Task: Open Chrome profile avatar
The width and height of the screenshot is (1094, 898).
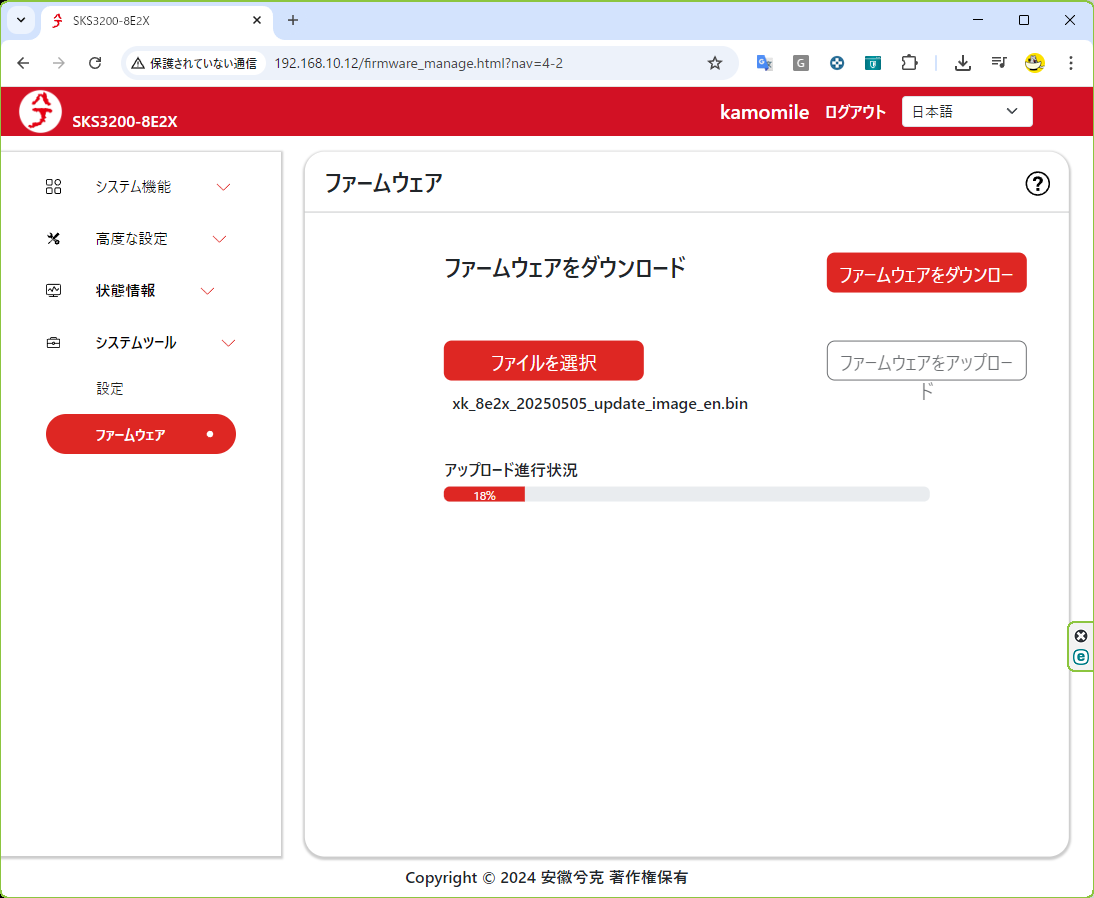Action: [x=1035, y=63]
